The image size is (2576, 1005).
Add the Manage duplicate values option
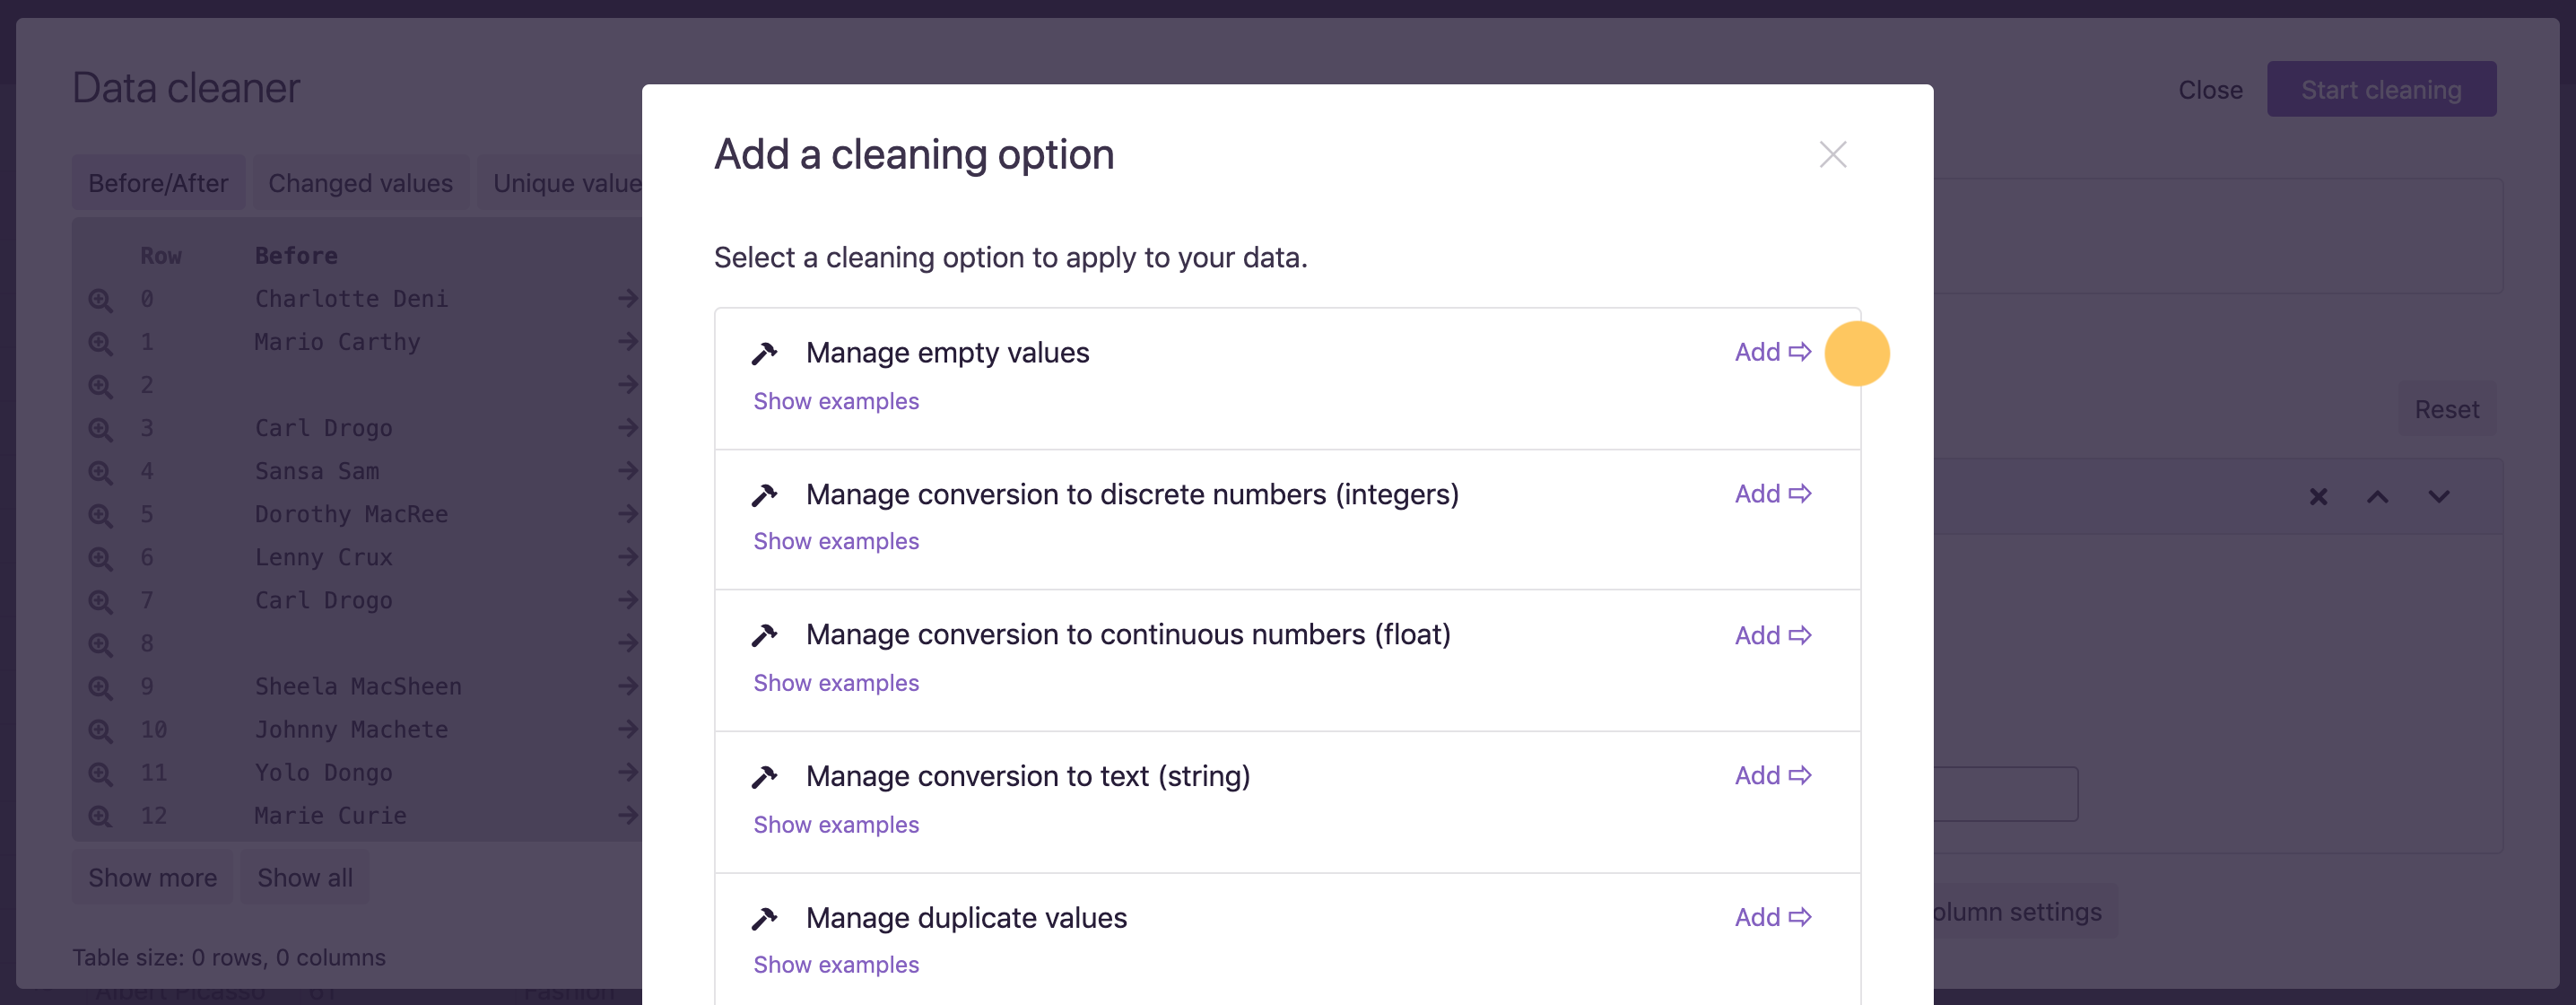[1772, 917]
